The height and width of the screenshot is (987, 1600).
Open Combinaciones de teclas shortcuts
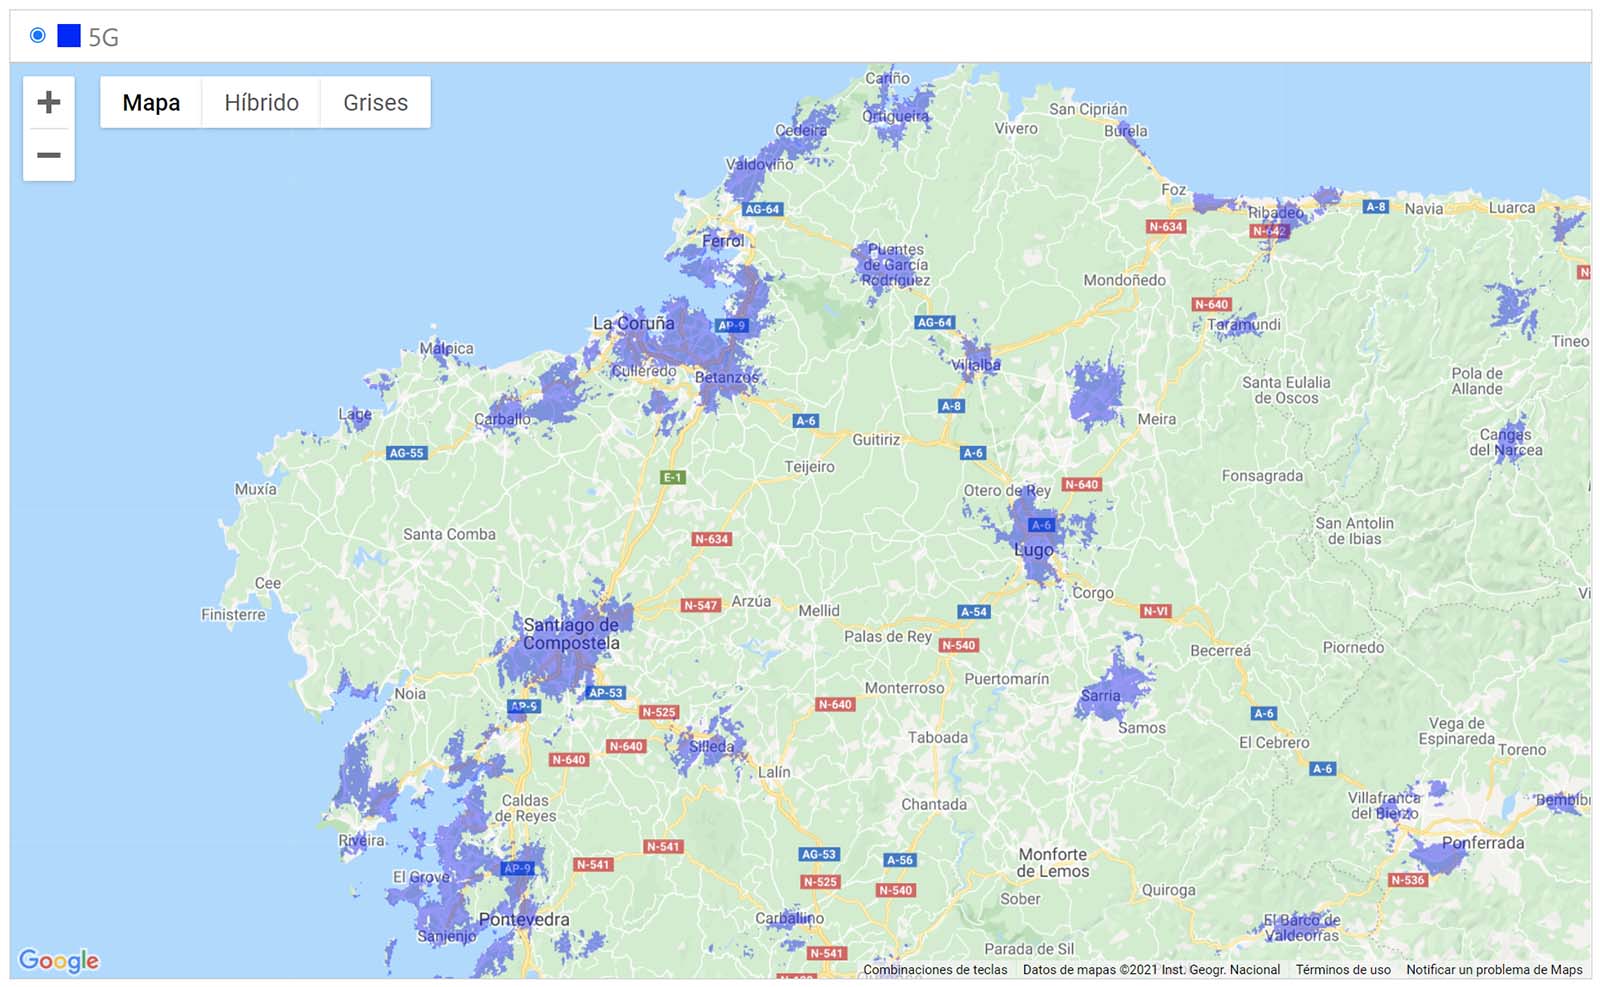pos(935,969)
